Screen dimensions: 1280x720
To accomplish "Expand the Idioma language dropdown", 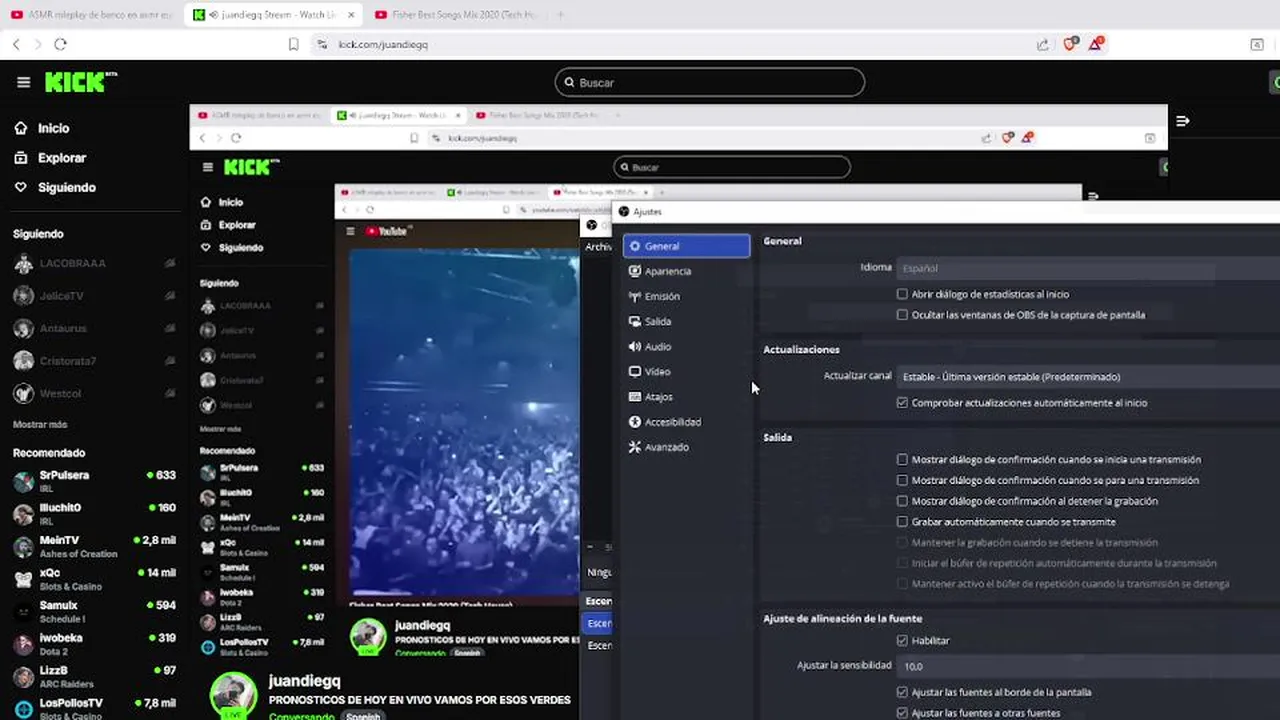I will coord(1088,268).
